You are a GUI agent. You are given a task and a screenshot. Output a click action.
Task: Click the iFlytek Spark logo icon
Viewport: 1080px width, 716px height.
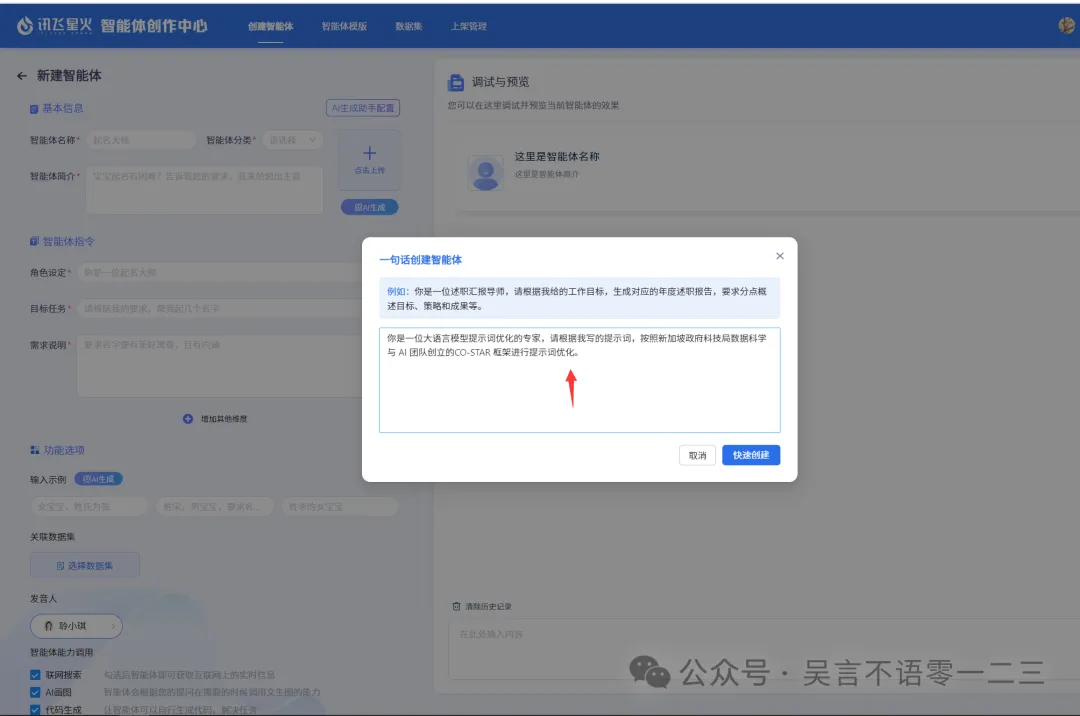[25, 26]
